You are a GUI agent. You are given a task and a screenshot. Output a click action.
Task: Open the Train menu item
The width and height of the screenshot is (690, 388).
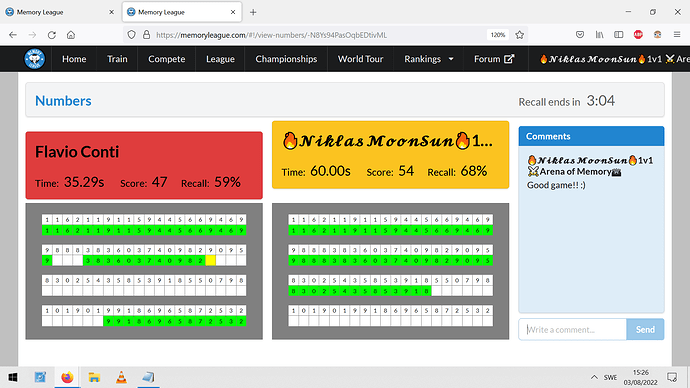(117, 59)
